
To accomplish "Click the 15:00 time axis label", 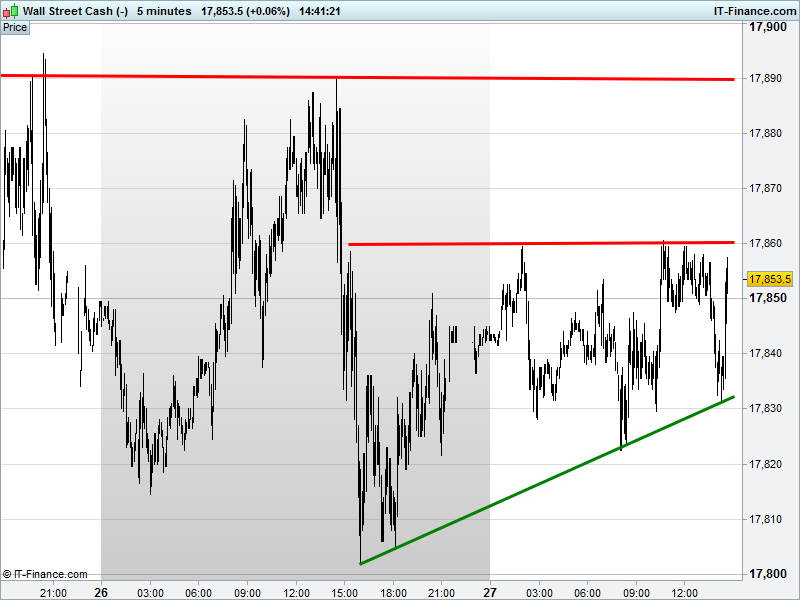I will (344, 593).
